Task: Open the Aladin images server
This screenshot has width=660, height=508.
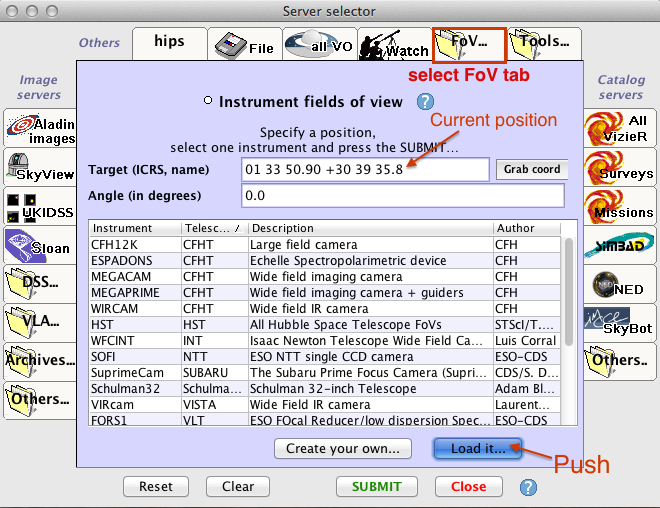Action: (x=40, y=130)
